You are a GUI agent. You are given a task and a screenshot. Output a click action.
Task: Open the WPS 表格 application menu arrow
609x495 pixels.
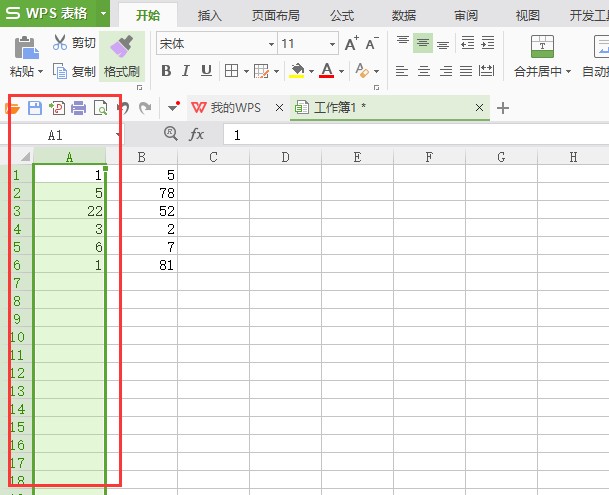(x=102, y=14)
